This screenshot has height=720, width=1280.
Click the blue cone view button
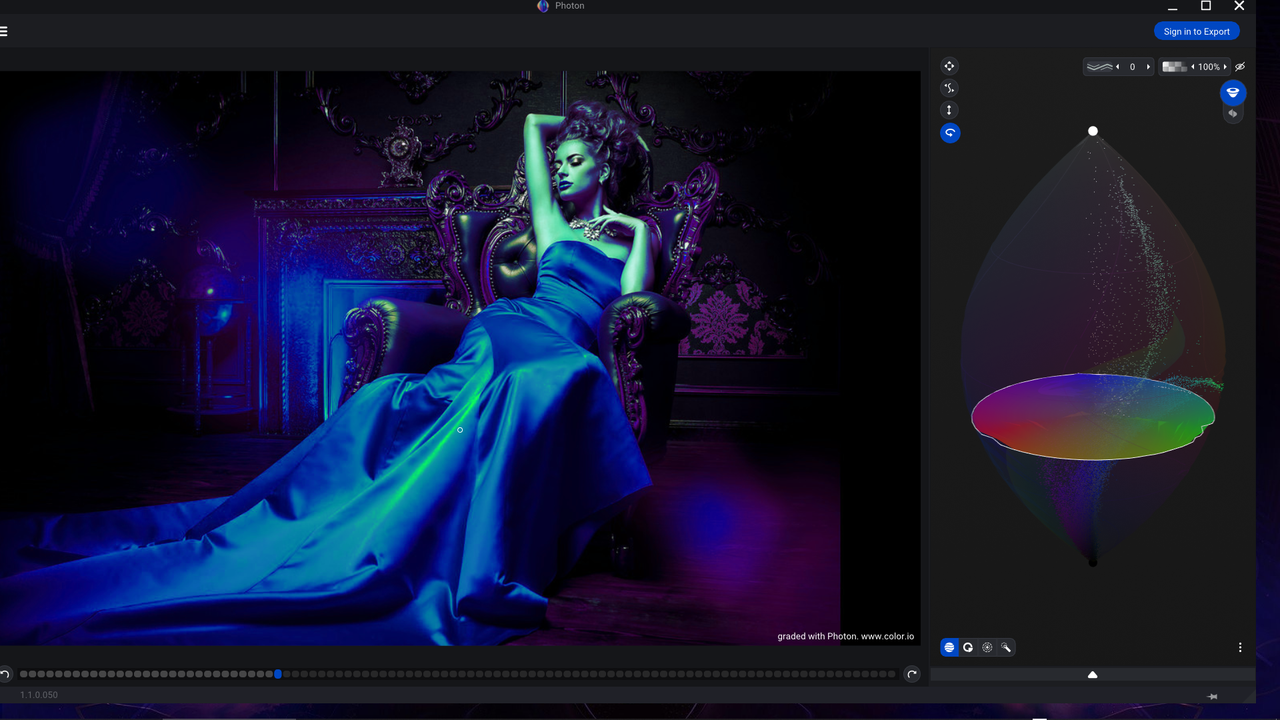[1233, 93]
